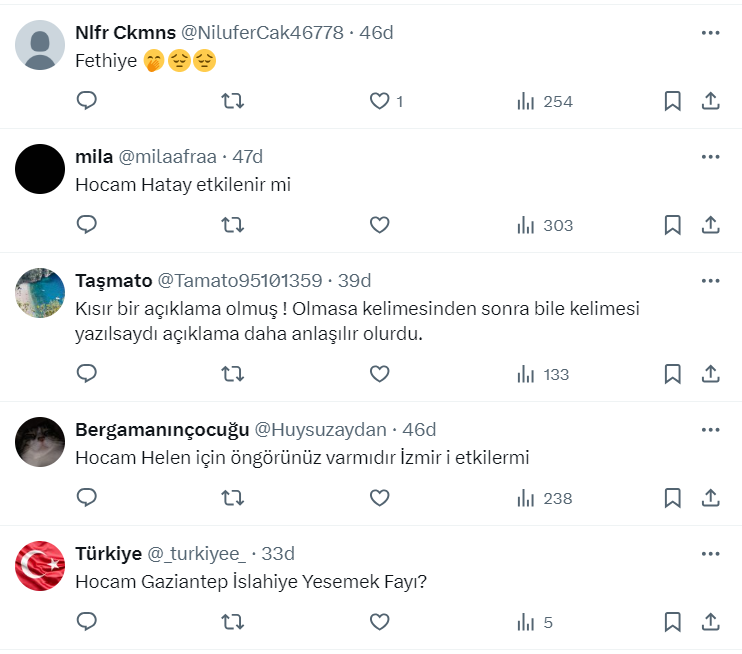Open the 47d timestamp on mila's tweet
This screenshot has height=654, width=742.
[247, 157]
